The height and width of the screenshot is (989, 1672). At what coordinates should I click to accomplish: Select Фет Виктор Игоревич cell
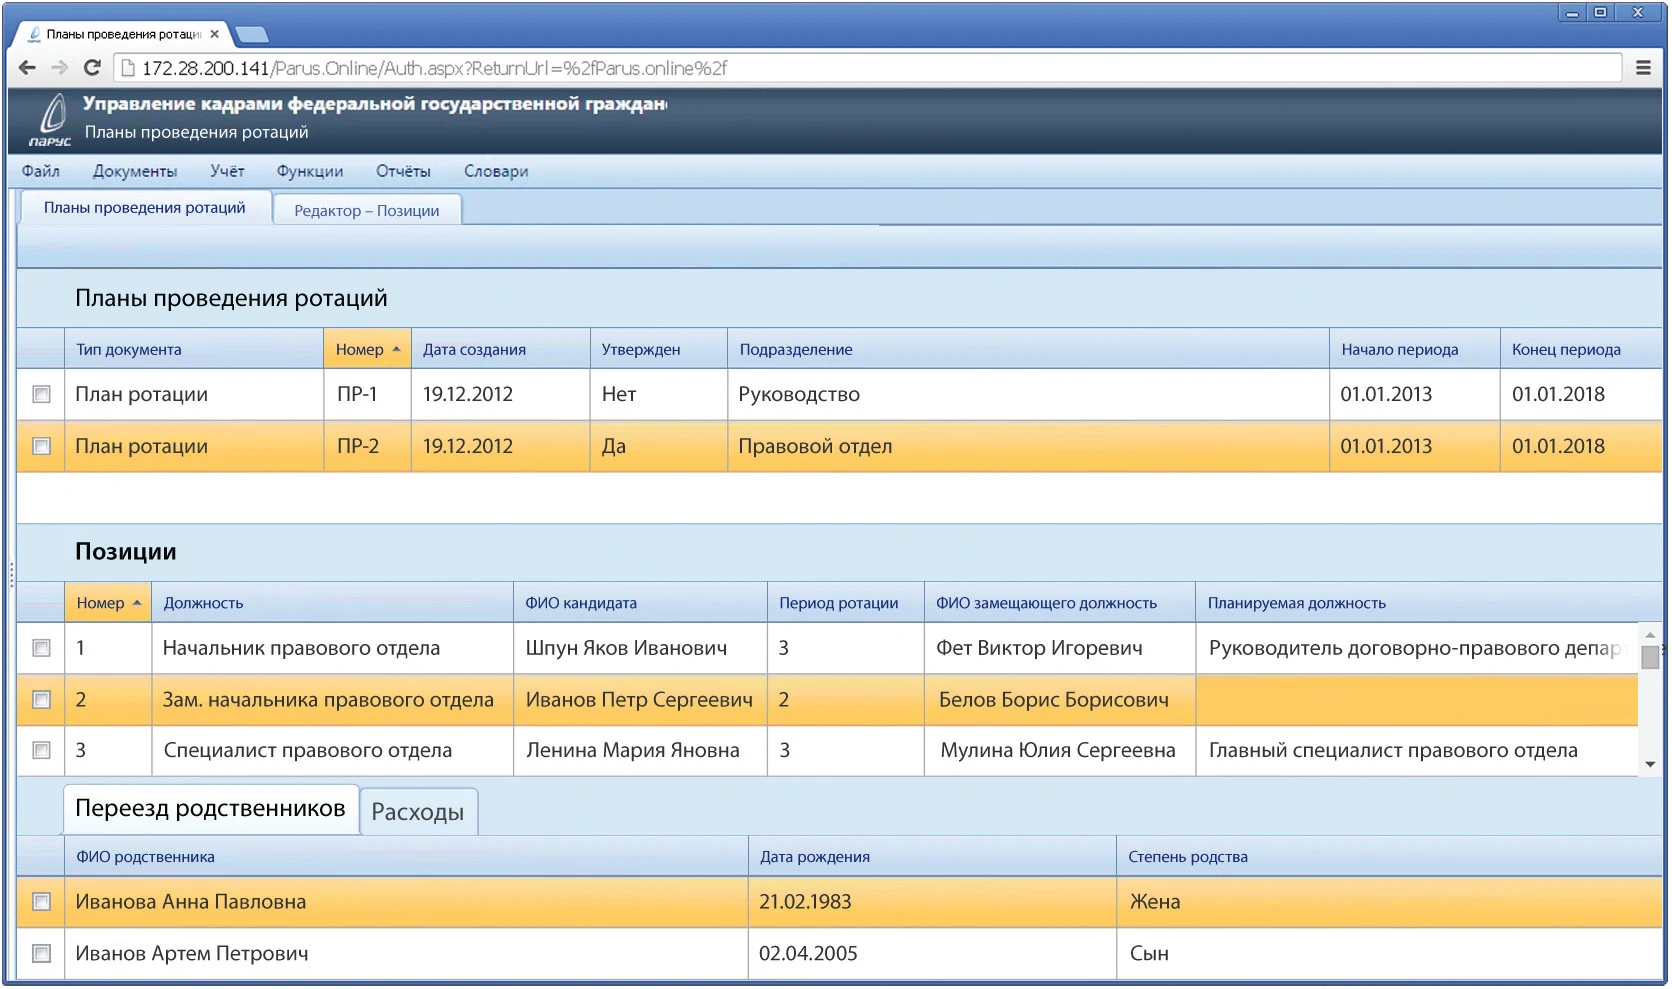coord(1060,648)
